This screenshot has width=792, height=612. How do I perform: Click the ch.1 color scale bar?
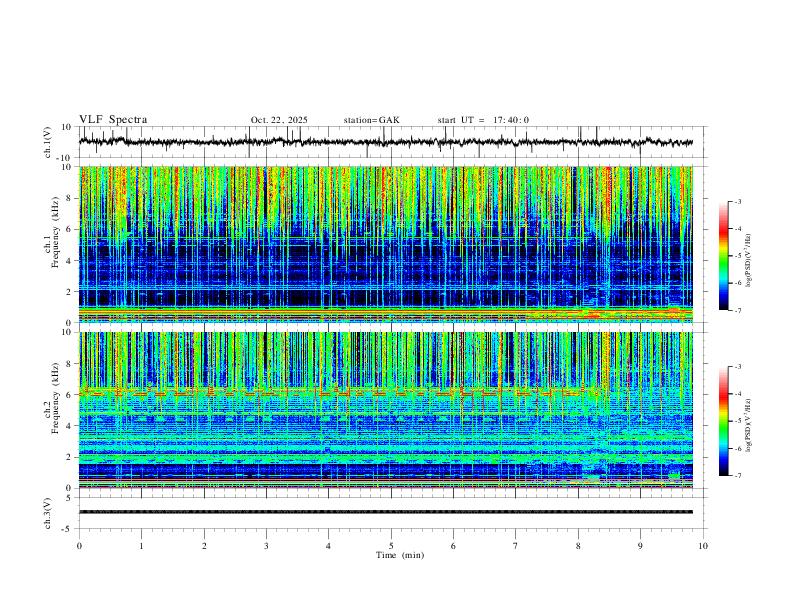pos(723,256)
